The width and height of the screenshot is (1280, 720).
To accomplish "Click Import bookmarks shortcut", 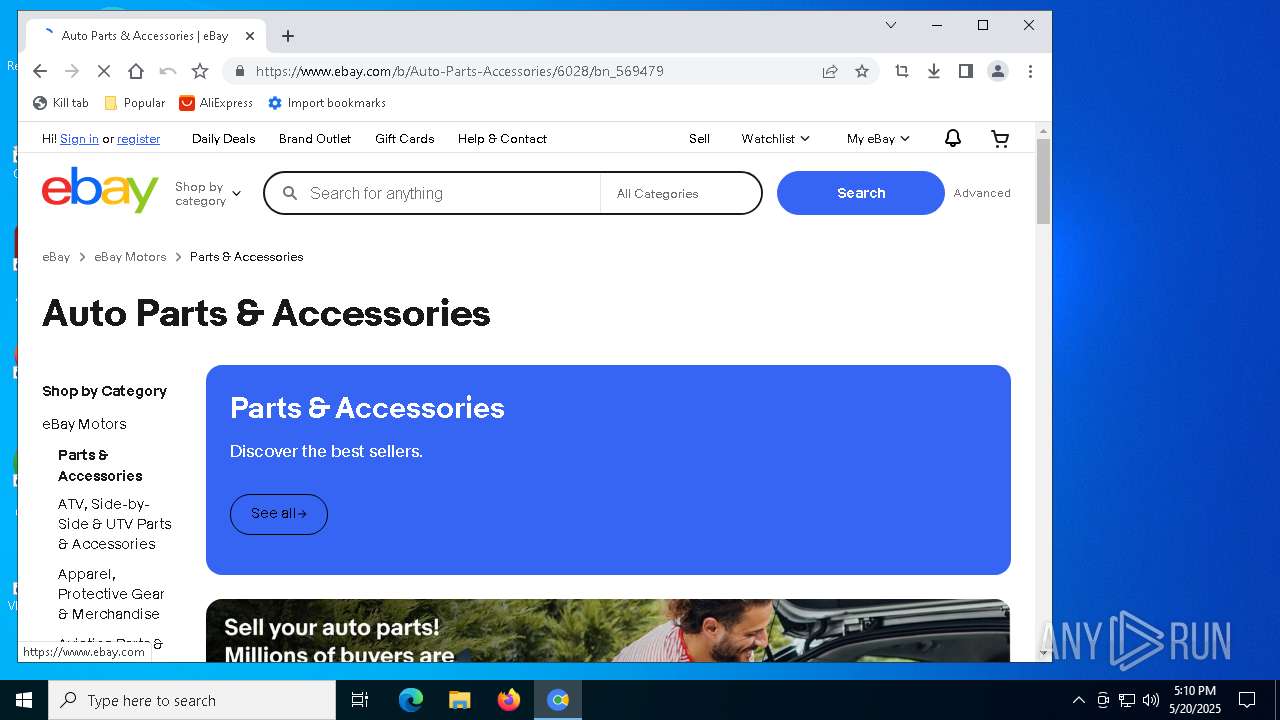I will 327,103.
